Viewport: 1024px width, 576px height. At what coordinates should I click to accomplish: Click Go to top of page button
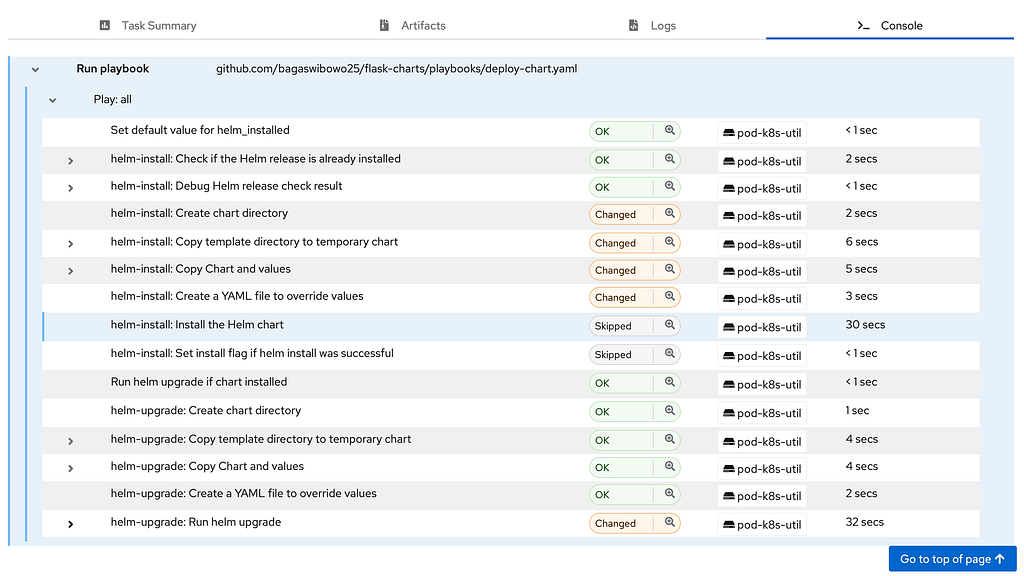(952, 559)
